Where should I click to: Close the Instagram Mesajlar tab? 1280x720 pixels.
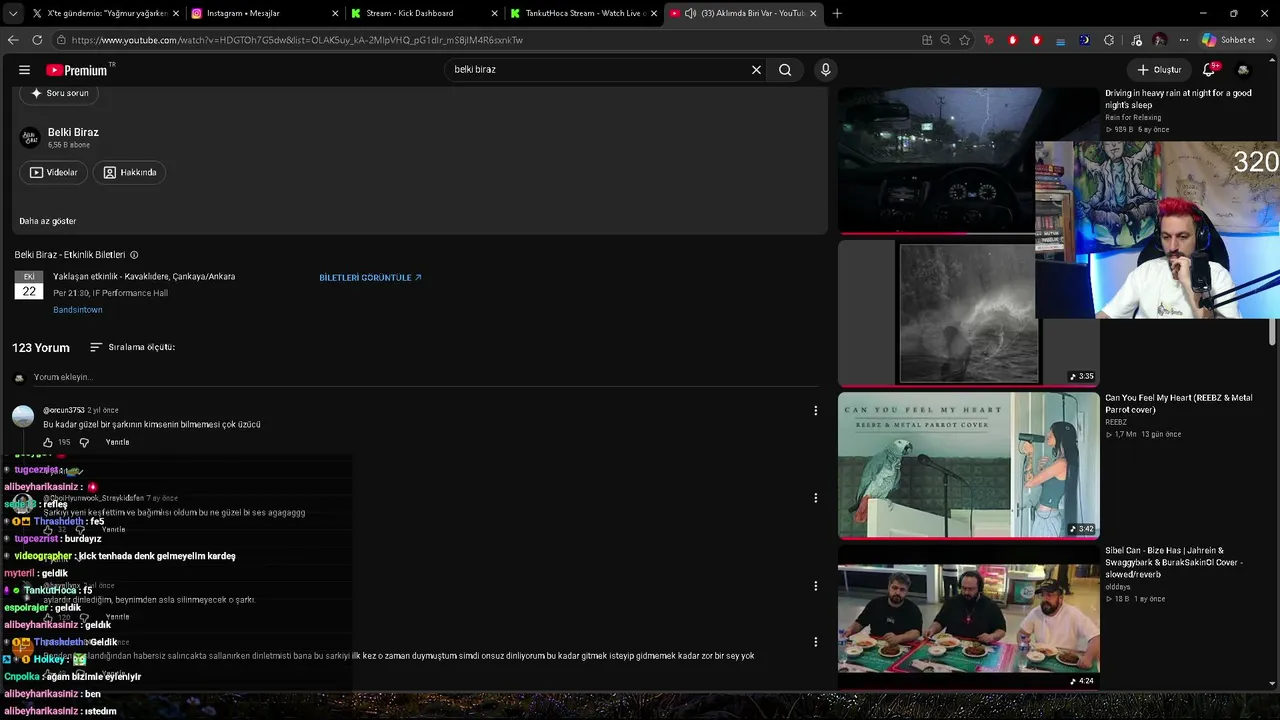[335, 13]
